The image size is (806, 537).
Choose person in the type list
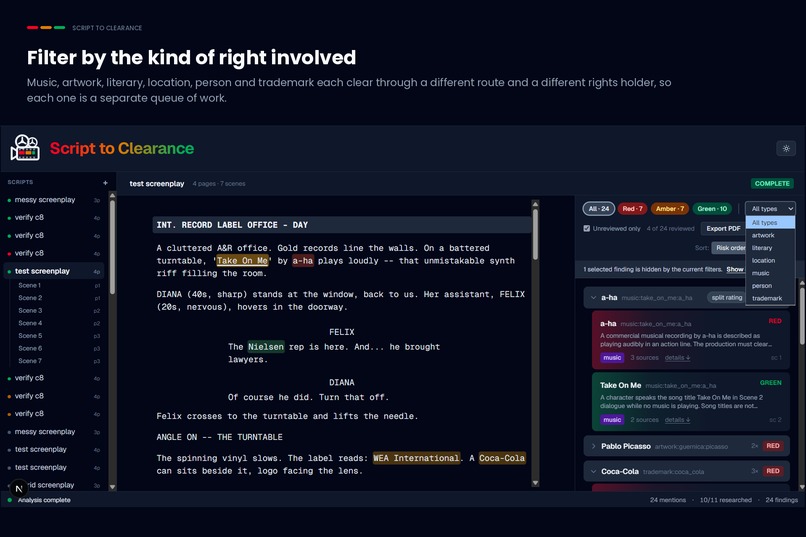click(770, 286)
